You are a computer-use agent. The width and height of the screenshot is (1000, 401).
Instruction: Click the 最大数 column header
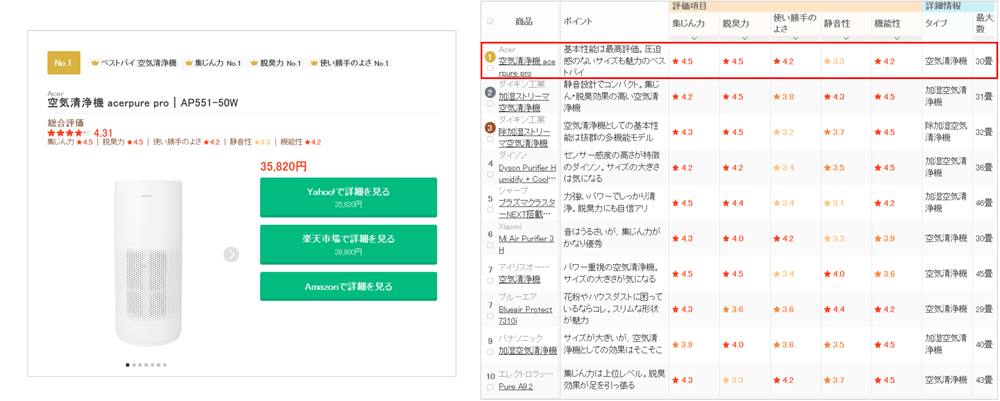[985, 24]
